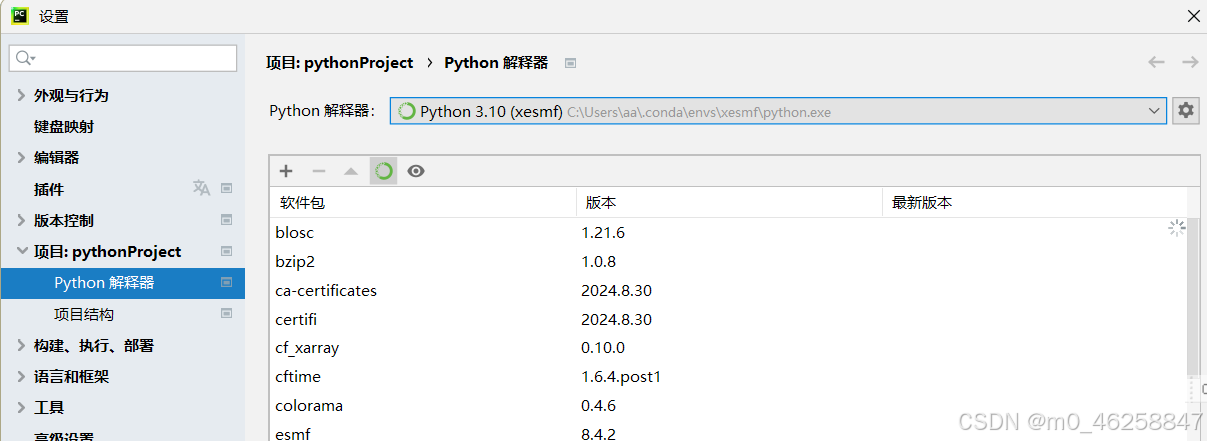Click the 软件包 column header
1207x441 pixels.
[x=423, y=202]
